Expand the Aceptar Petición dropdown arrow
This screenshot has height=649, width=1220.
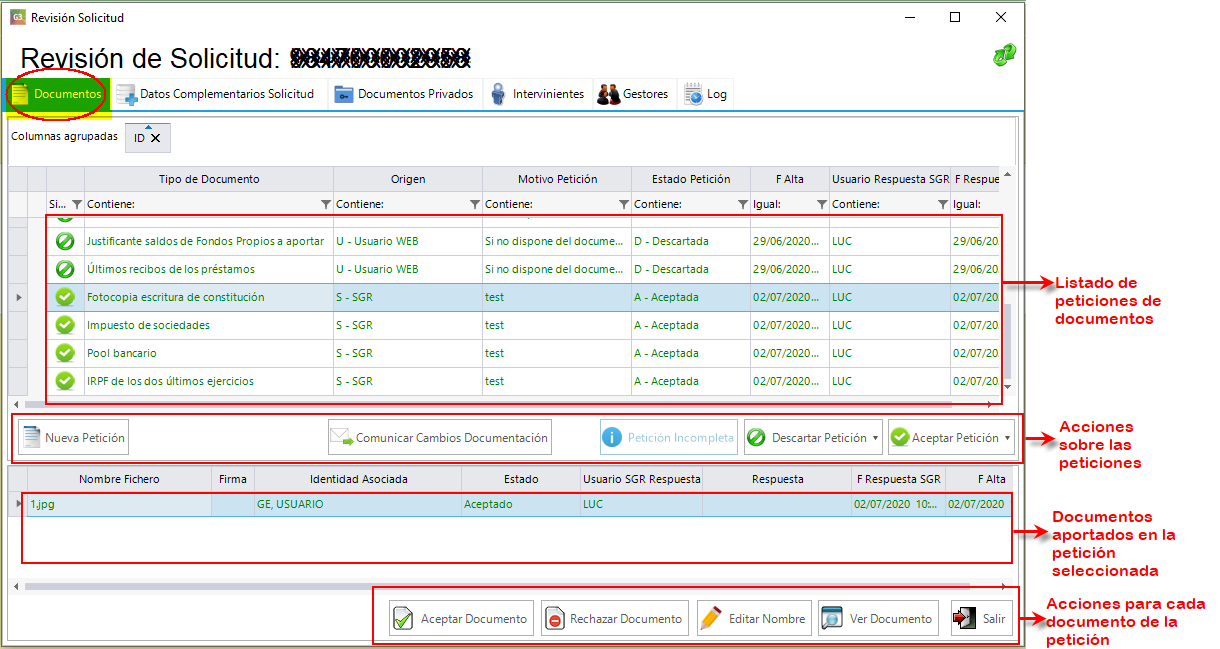(1008, 437)
